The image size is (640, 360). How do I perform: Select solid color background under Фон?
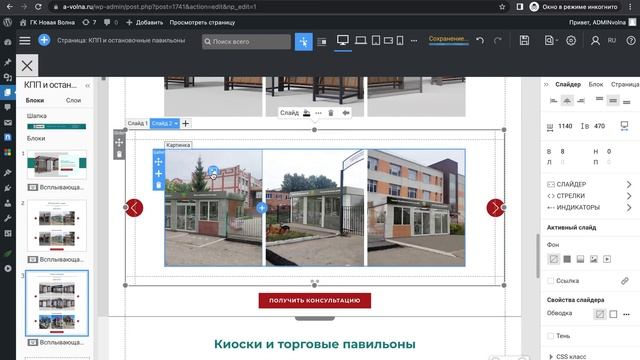coord(567,259)
